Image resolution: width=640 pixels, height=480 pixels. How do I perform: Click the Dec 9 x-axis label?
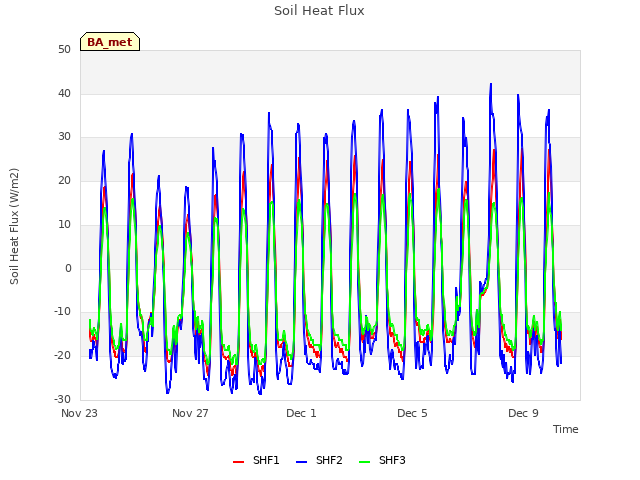click(523, 413)
